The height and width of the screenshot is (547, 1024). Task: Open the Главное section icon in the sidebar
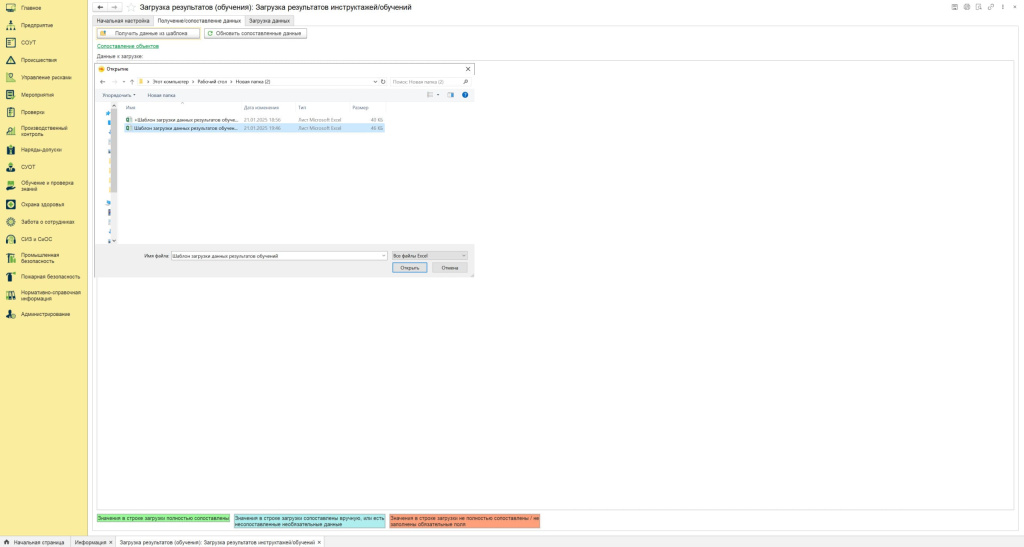click(10, 8)
